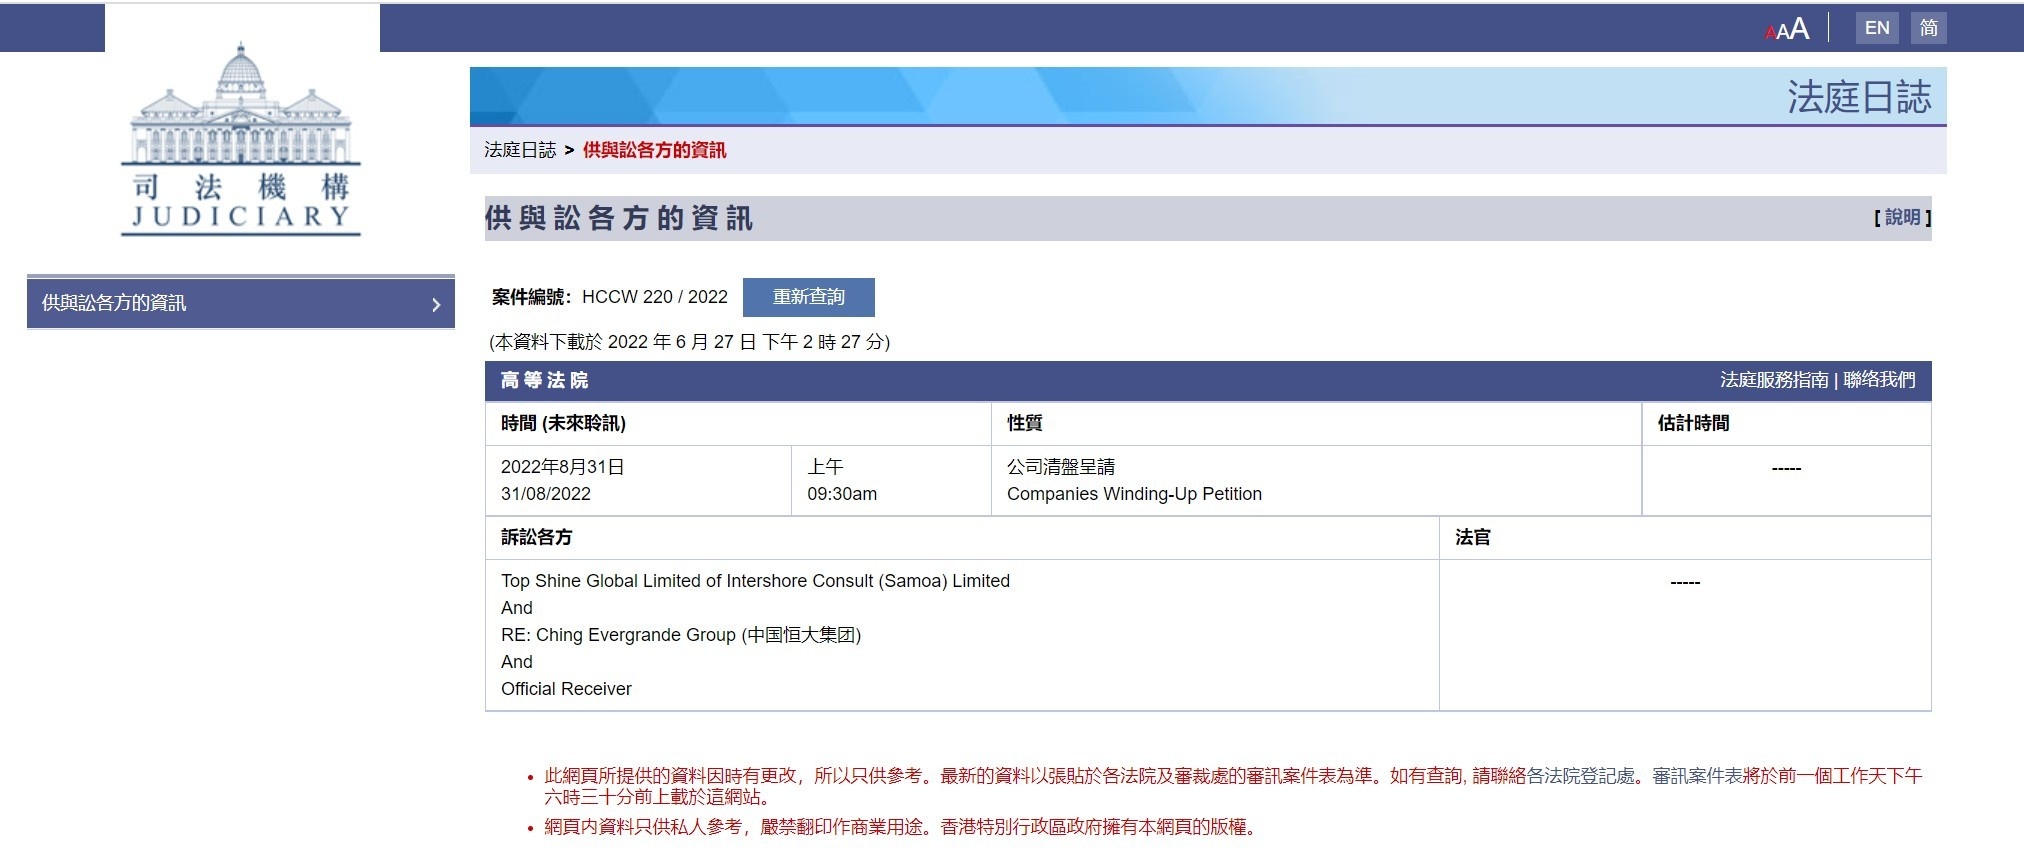Set the largest font size A
Image resolution: width=2024 pixels, height=855 pixels.
[1800, 28]
